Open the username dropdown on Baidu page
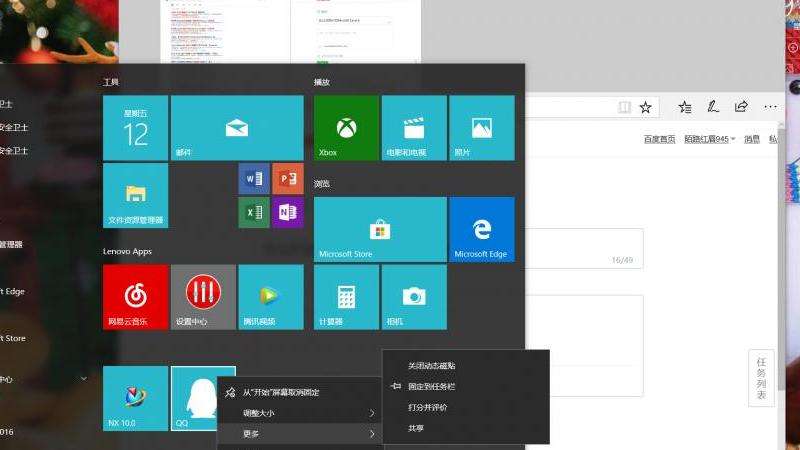The height and width of the screenshot is (450, 800). click(709, 139)
